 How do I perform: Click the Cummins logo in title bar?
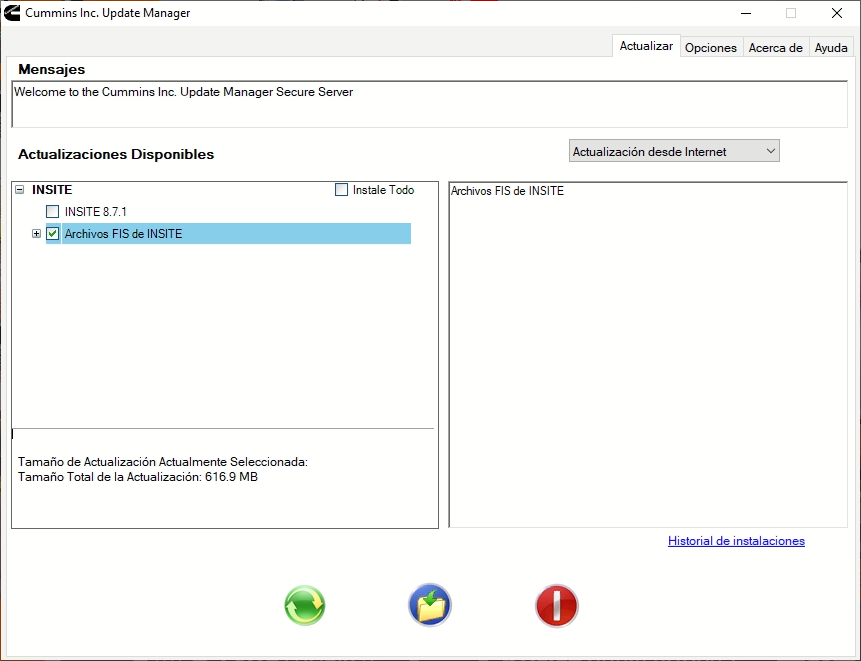tap(12, 13)
